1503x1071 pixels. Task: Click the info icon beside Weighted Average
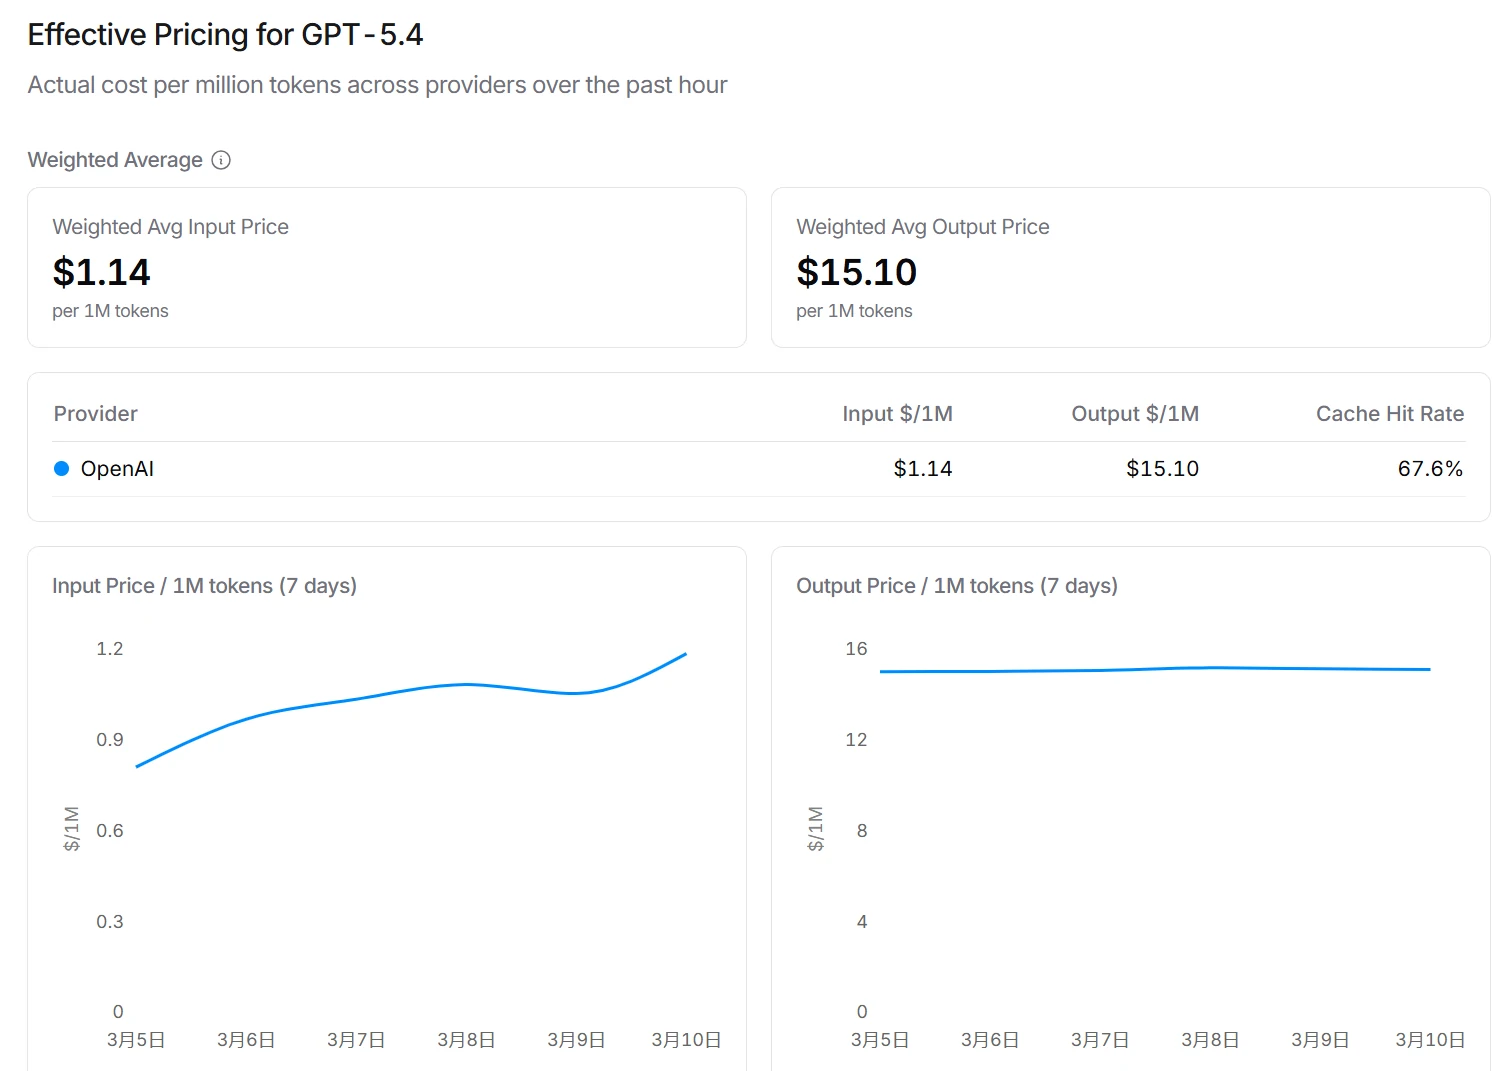222,160
